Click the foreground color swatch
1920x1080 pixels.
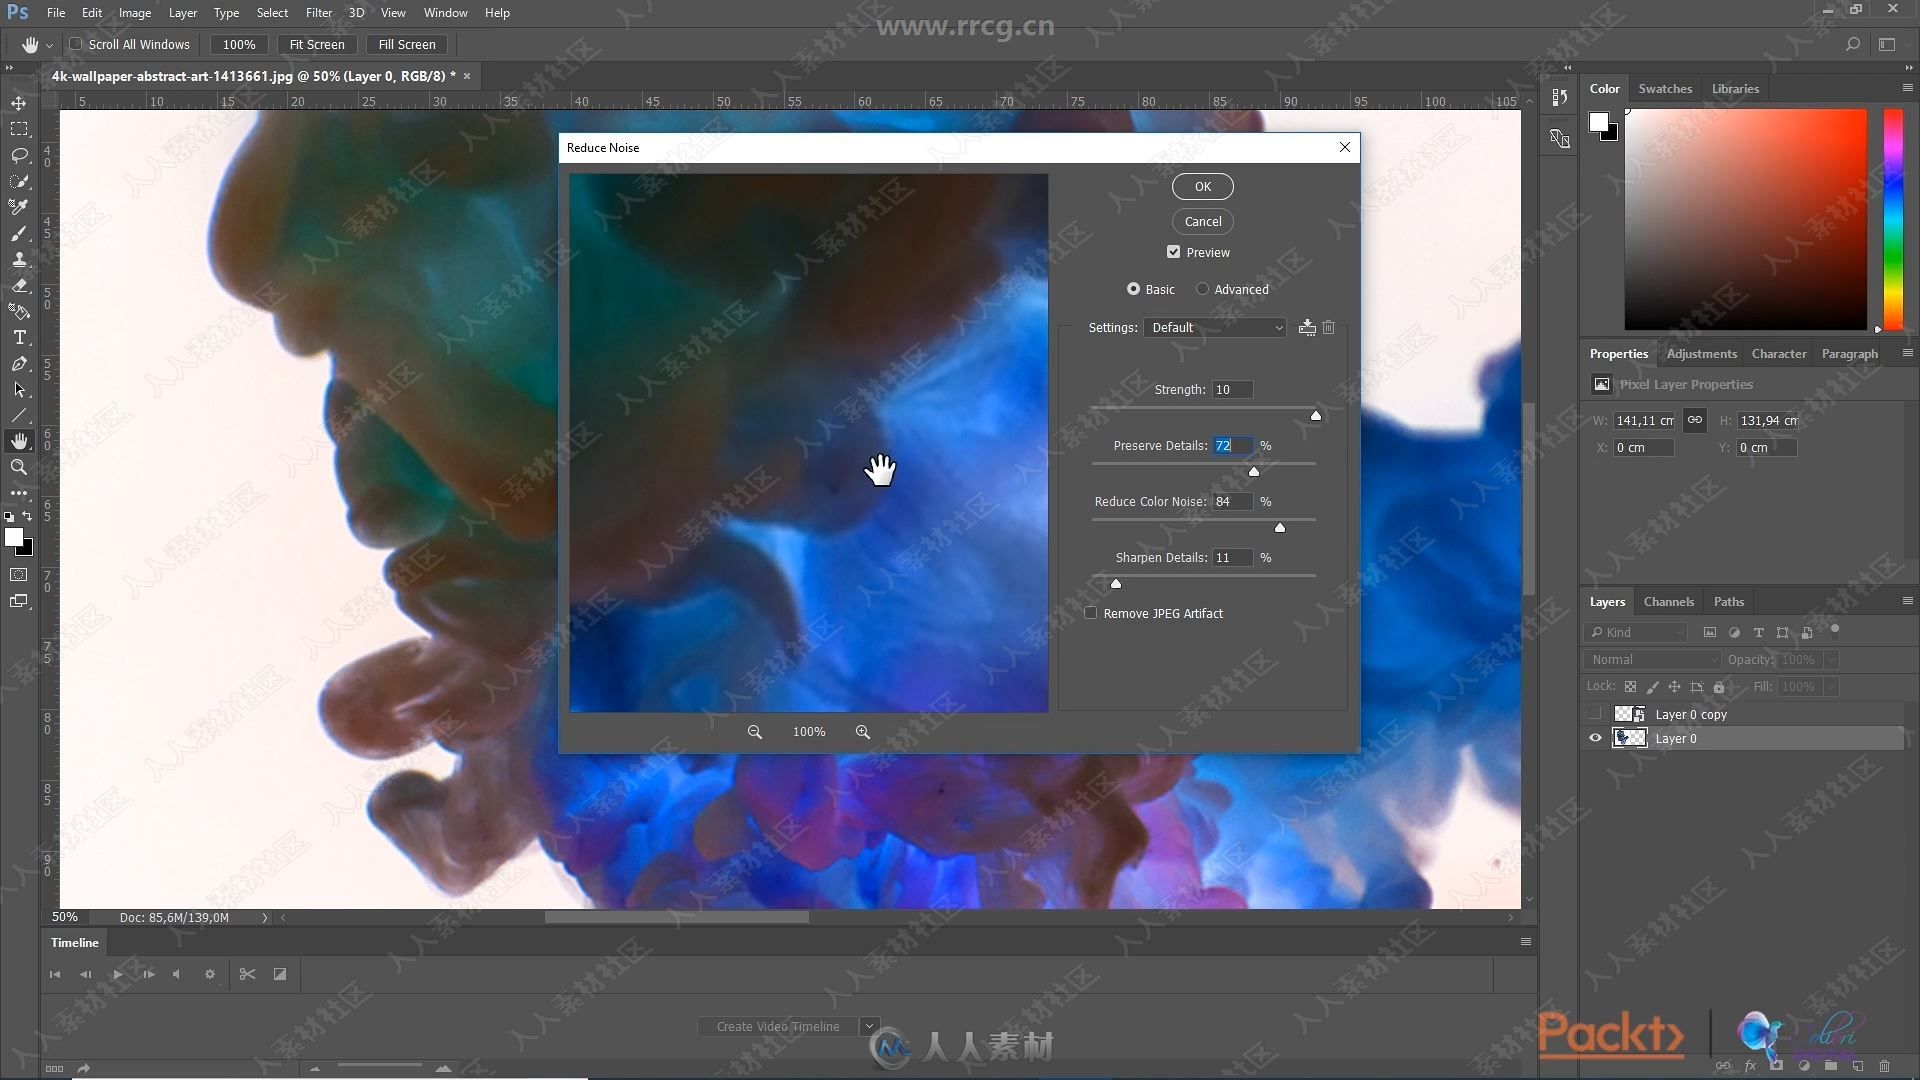(15, 537)
